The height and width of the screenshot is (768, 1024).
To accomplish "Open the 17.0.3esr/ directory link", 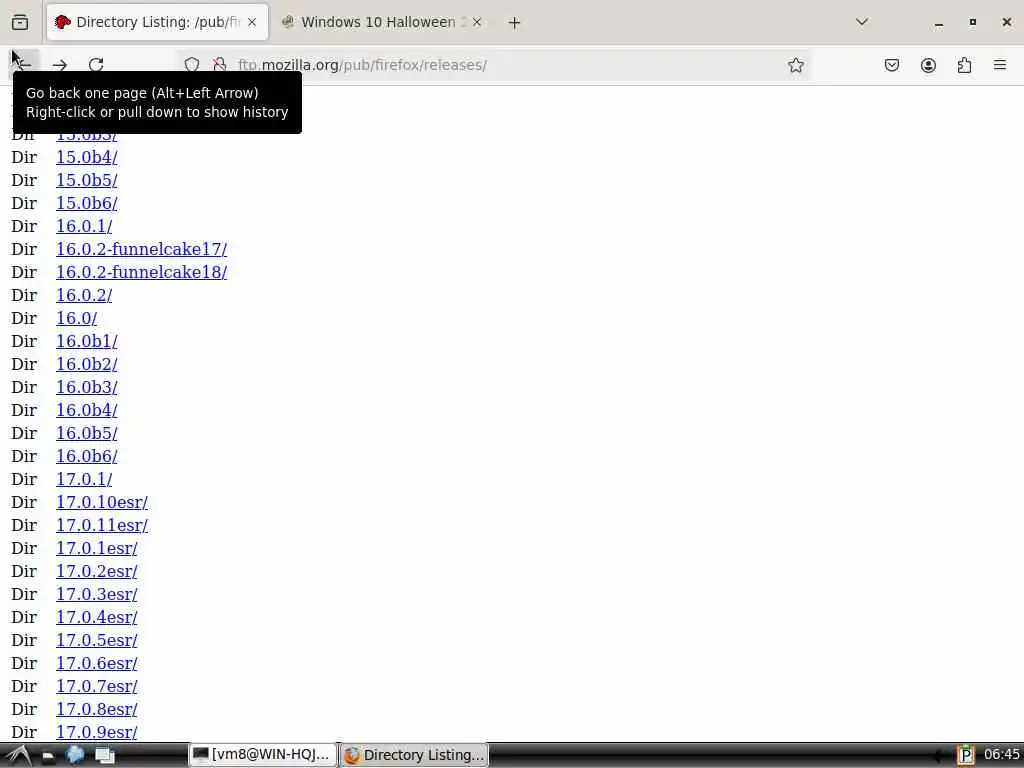I will (x=97, y=594).
